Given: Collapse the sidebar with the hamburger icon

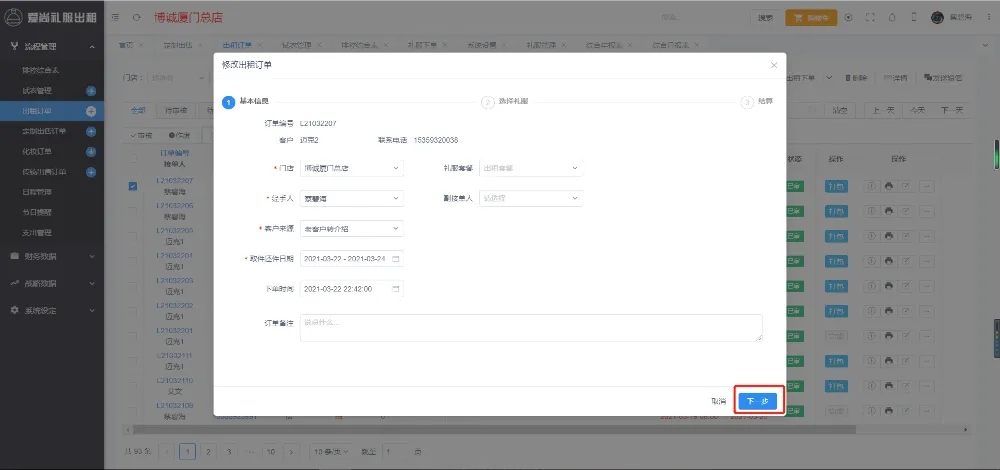Looking at the screenshot, I should tap(116, 17).
